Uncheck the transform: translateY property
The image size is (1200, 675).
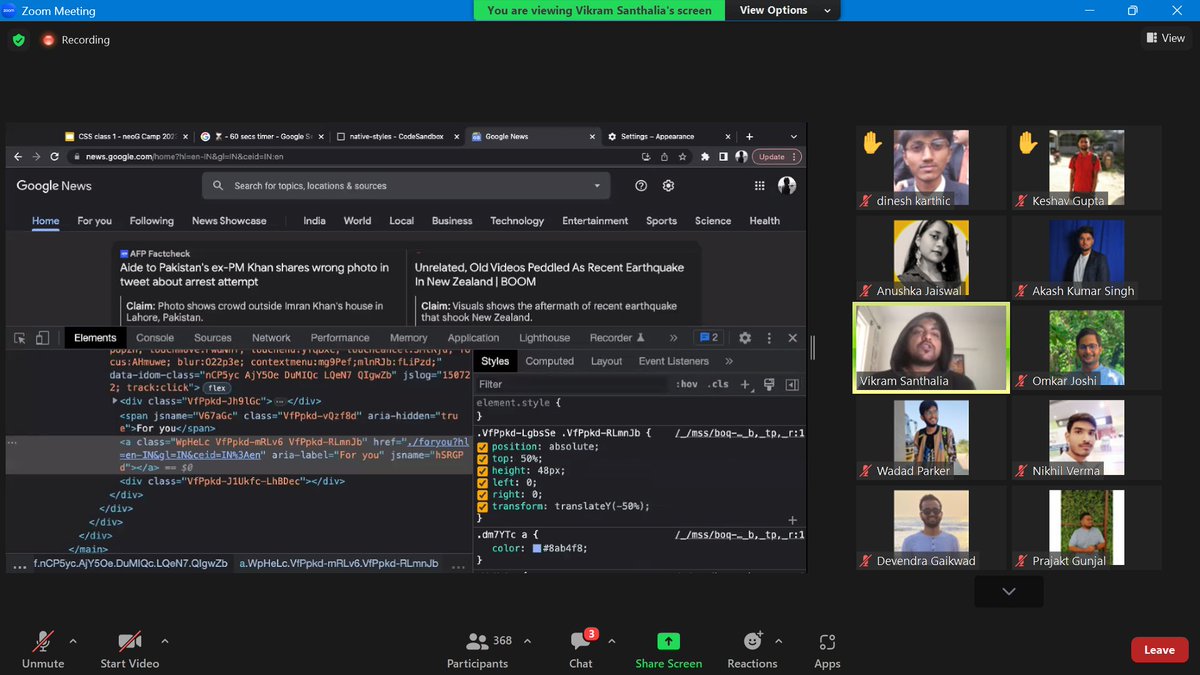point(483,507)
